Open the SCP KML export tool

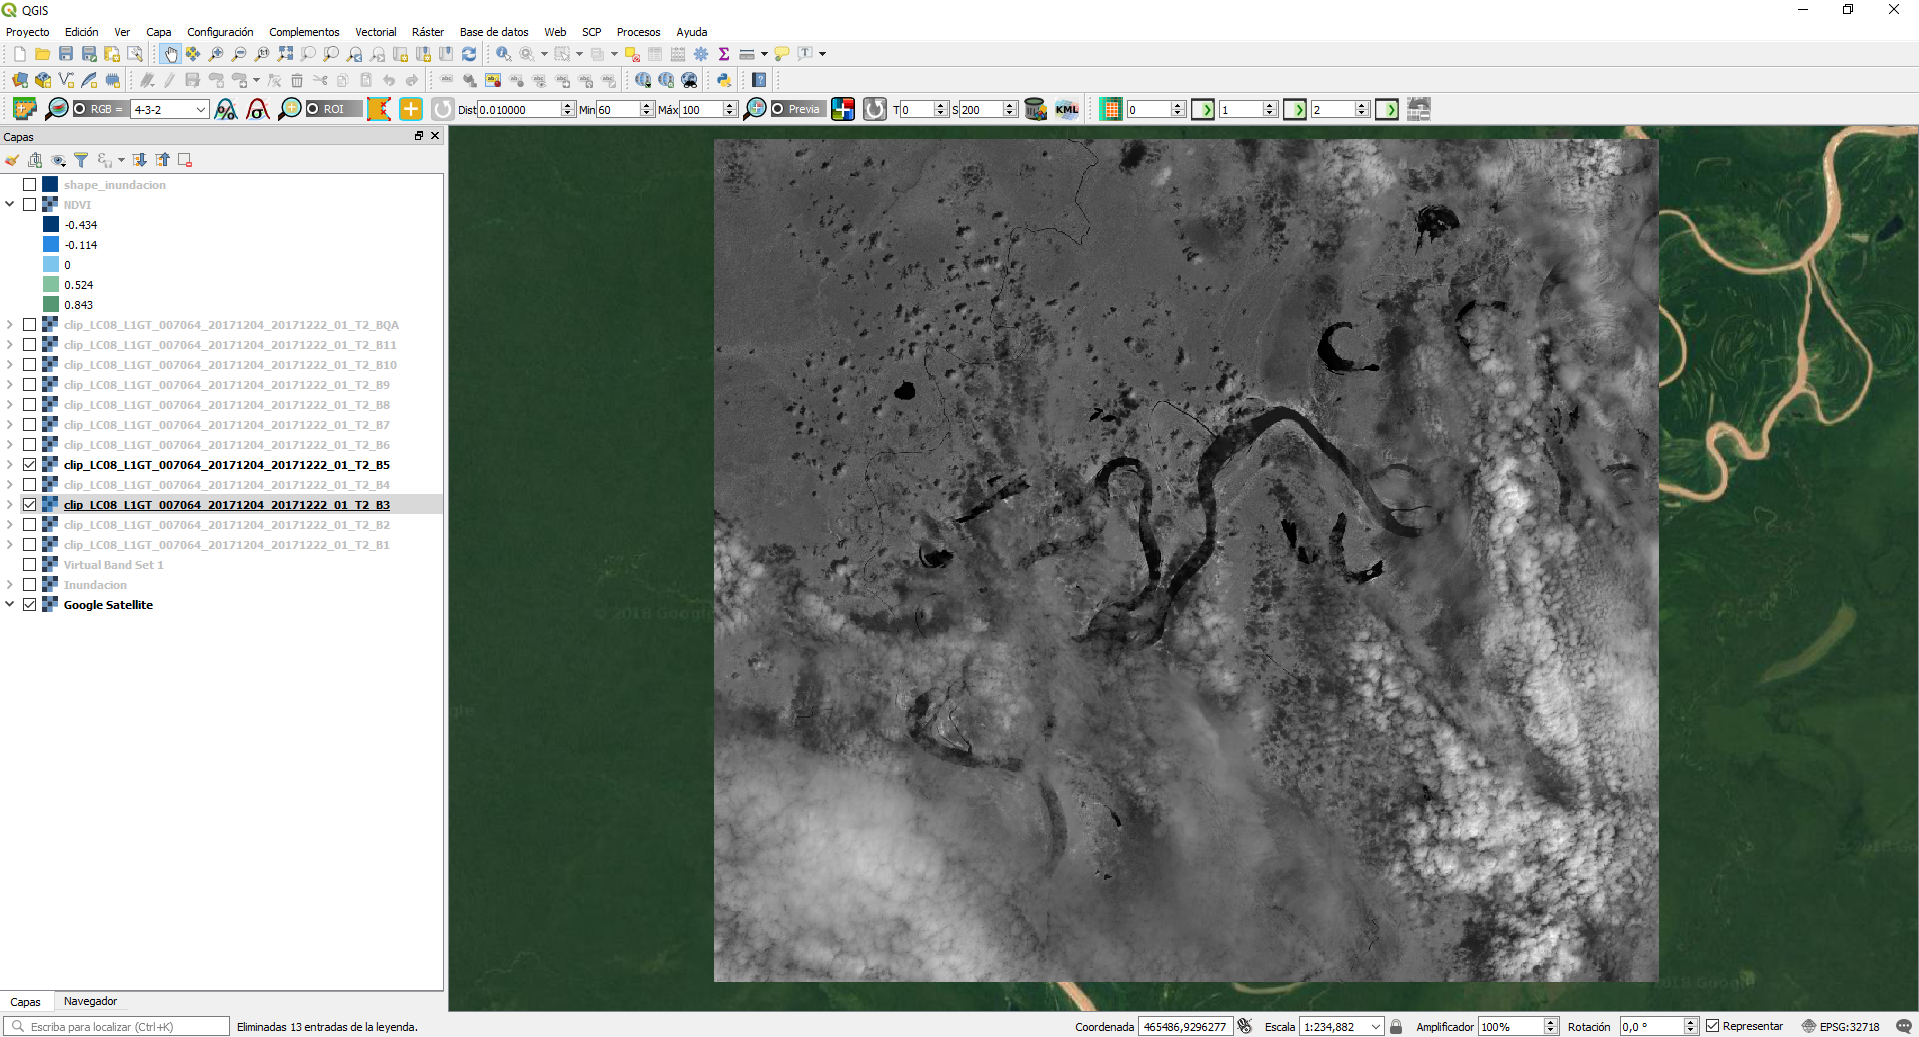[1067, 109]
